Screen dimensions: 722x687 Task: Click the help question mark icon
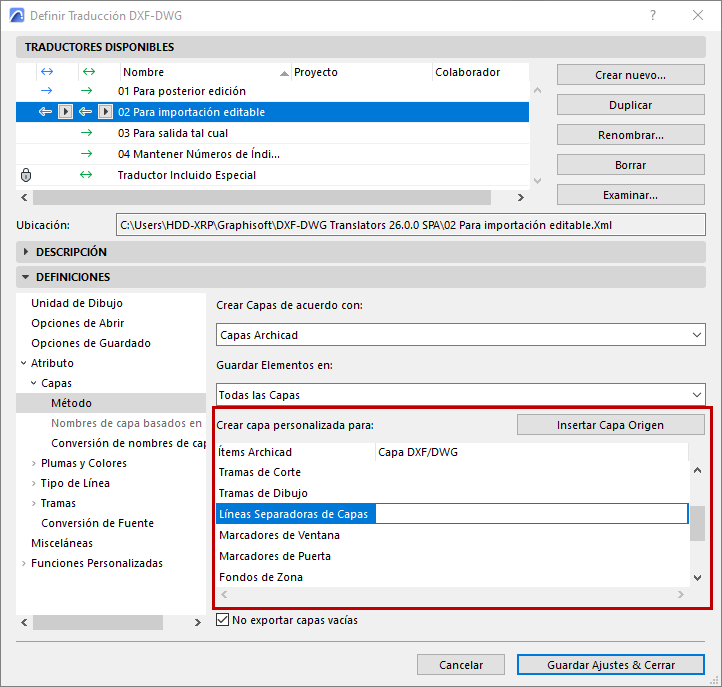[x=653, y=15]
